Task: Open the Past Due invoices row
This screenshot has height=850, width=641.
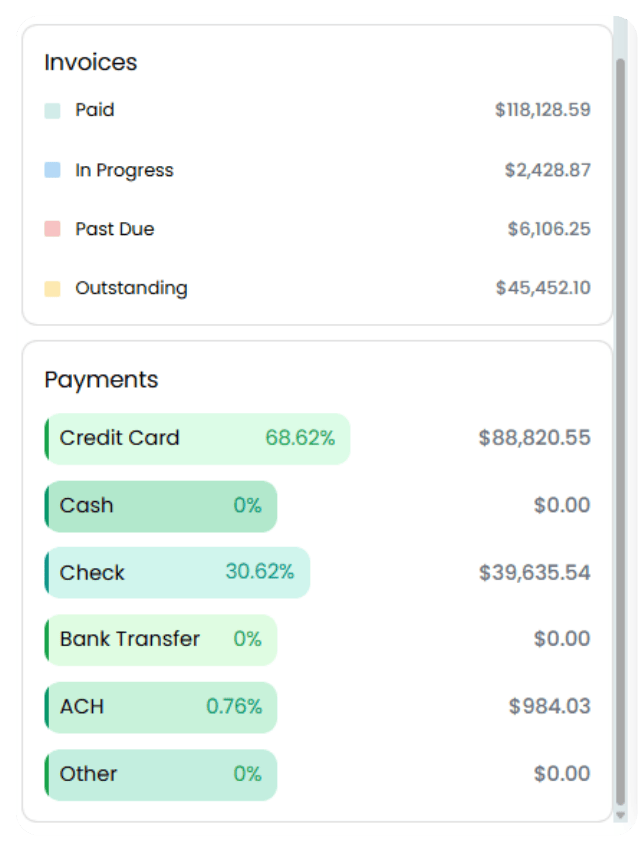Action: pyautogui.click(x=317, y=229)
